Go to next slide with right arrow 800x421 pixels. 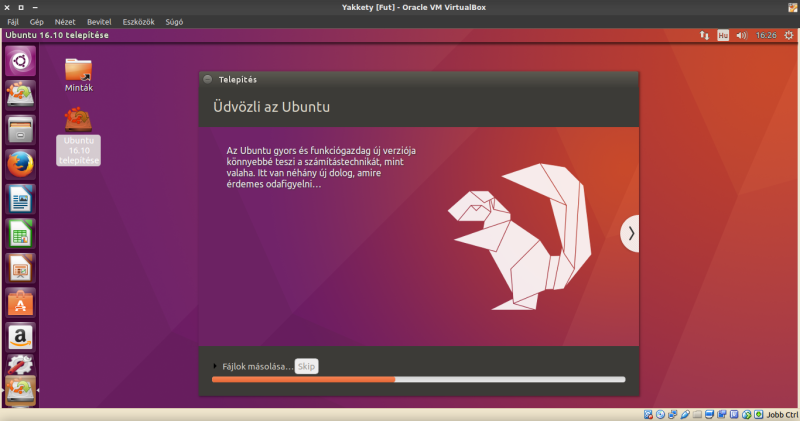point(631,233)
